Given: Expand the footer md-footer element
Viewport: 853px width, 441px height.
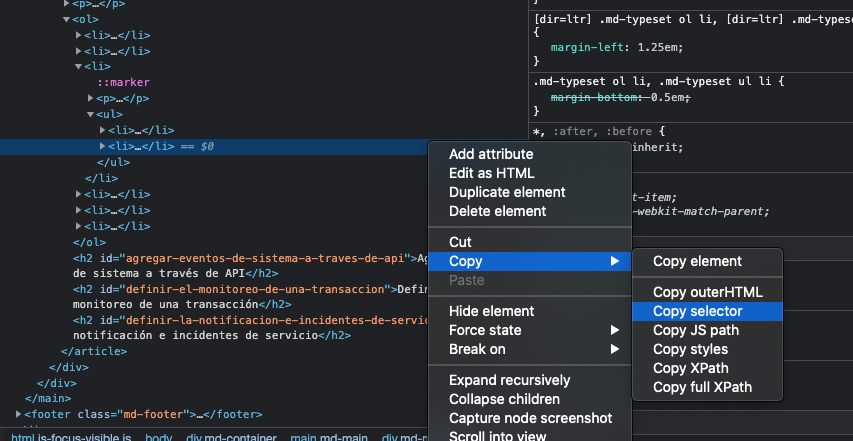Looking at the screenshot, I should tap(19, 414).
